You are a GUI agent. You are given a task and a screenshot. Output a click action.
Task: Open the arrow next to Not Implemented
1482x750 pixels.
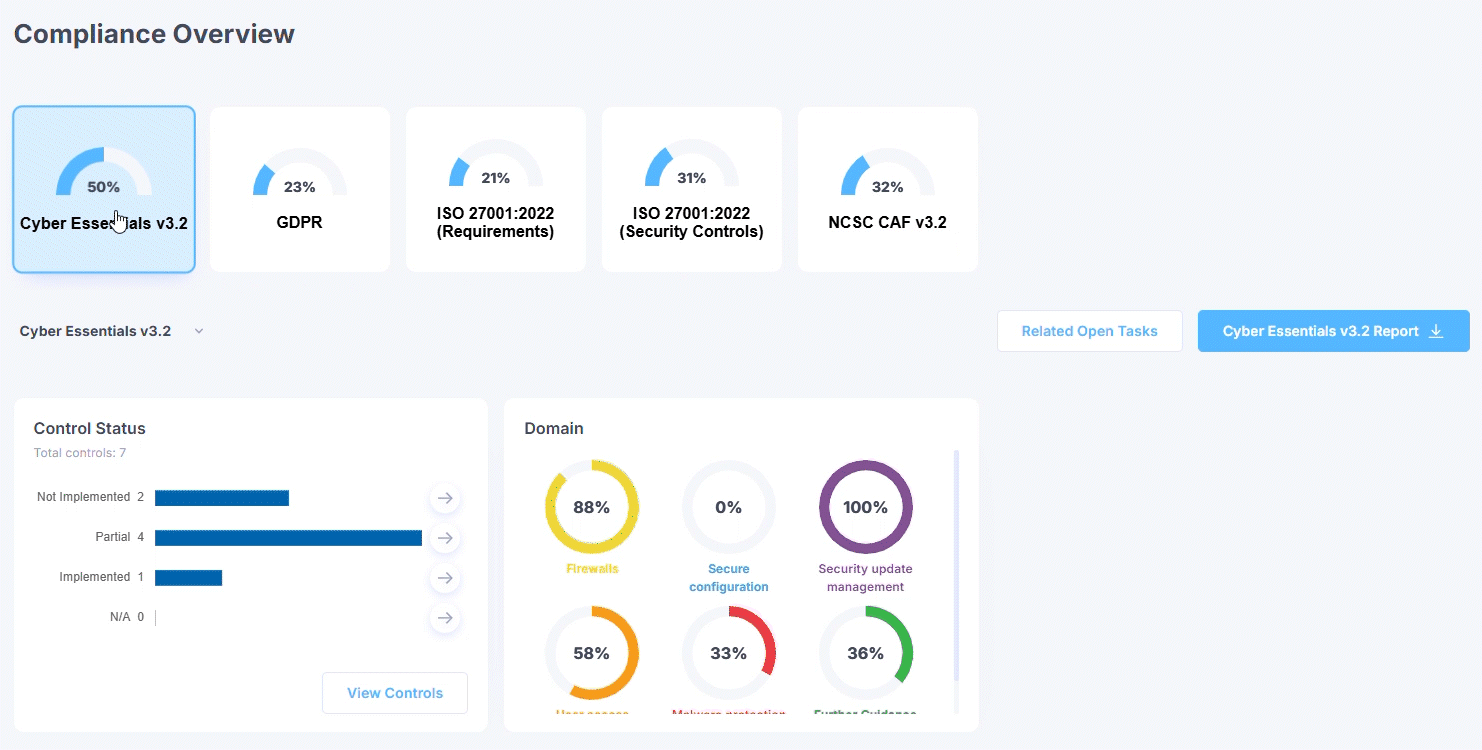446,497
